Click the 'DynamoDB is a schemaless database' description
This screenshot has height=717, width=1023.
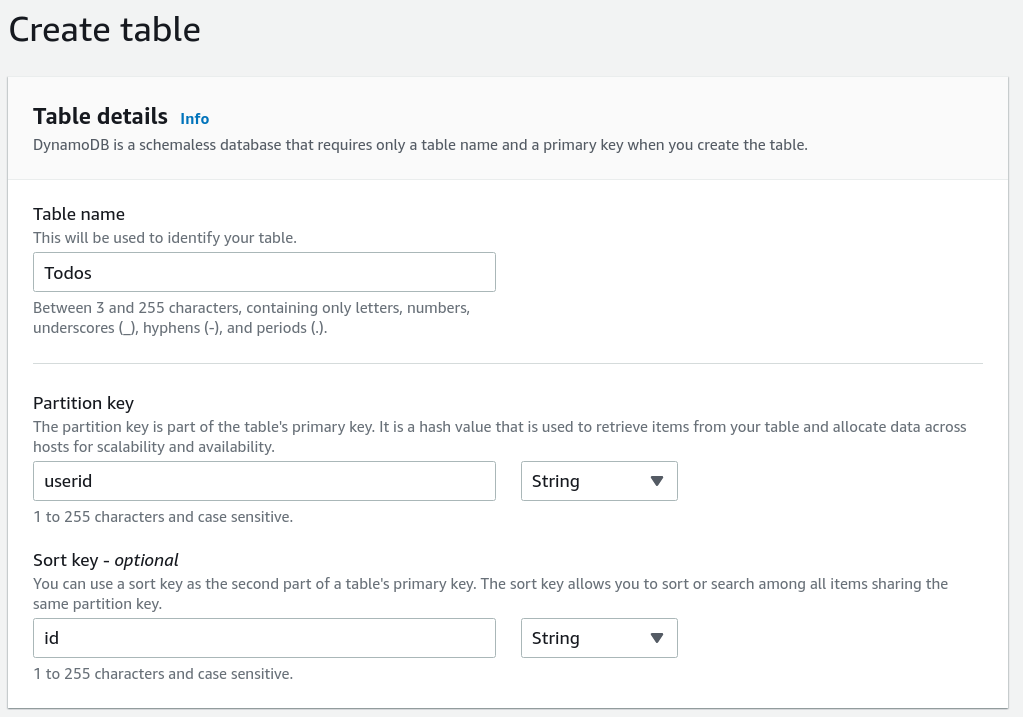(420, 145)
